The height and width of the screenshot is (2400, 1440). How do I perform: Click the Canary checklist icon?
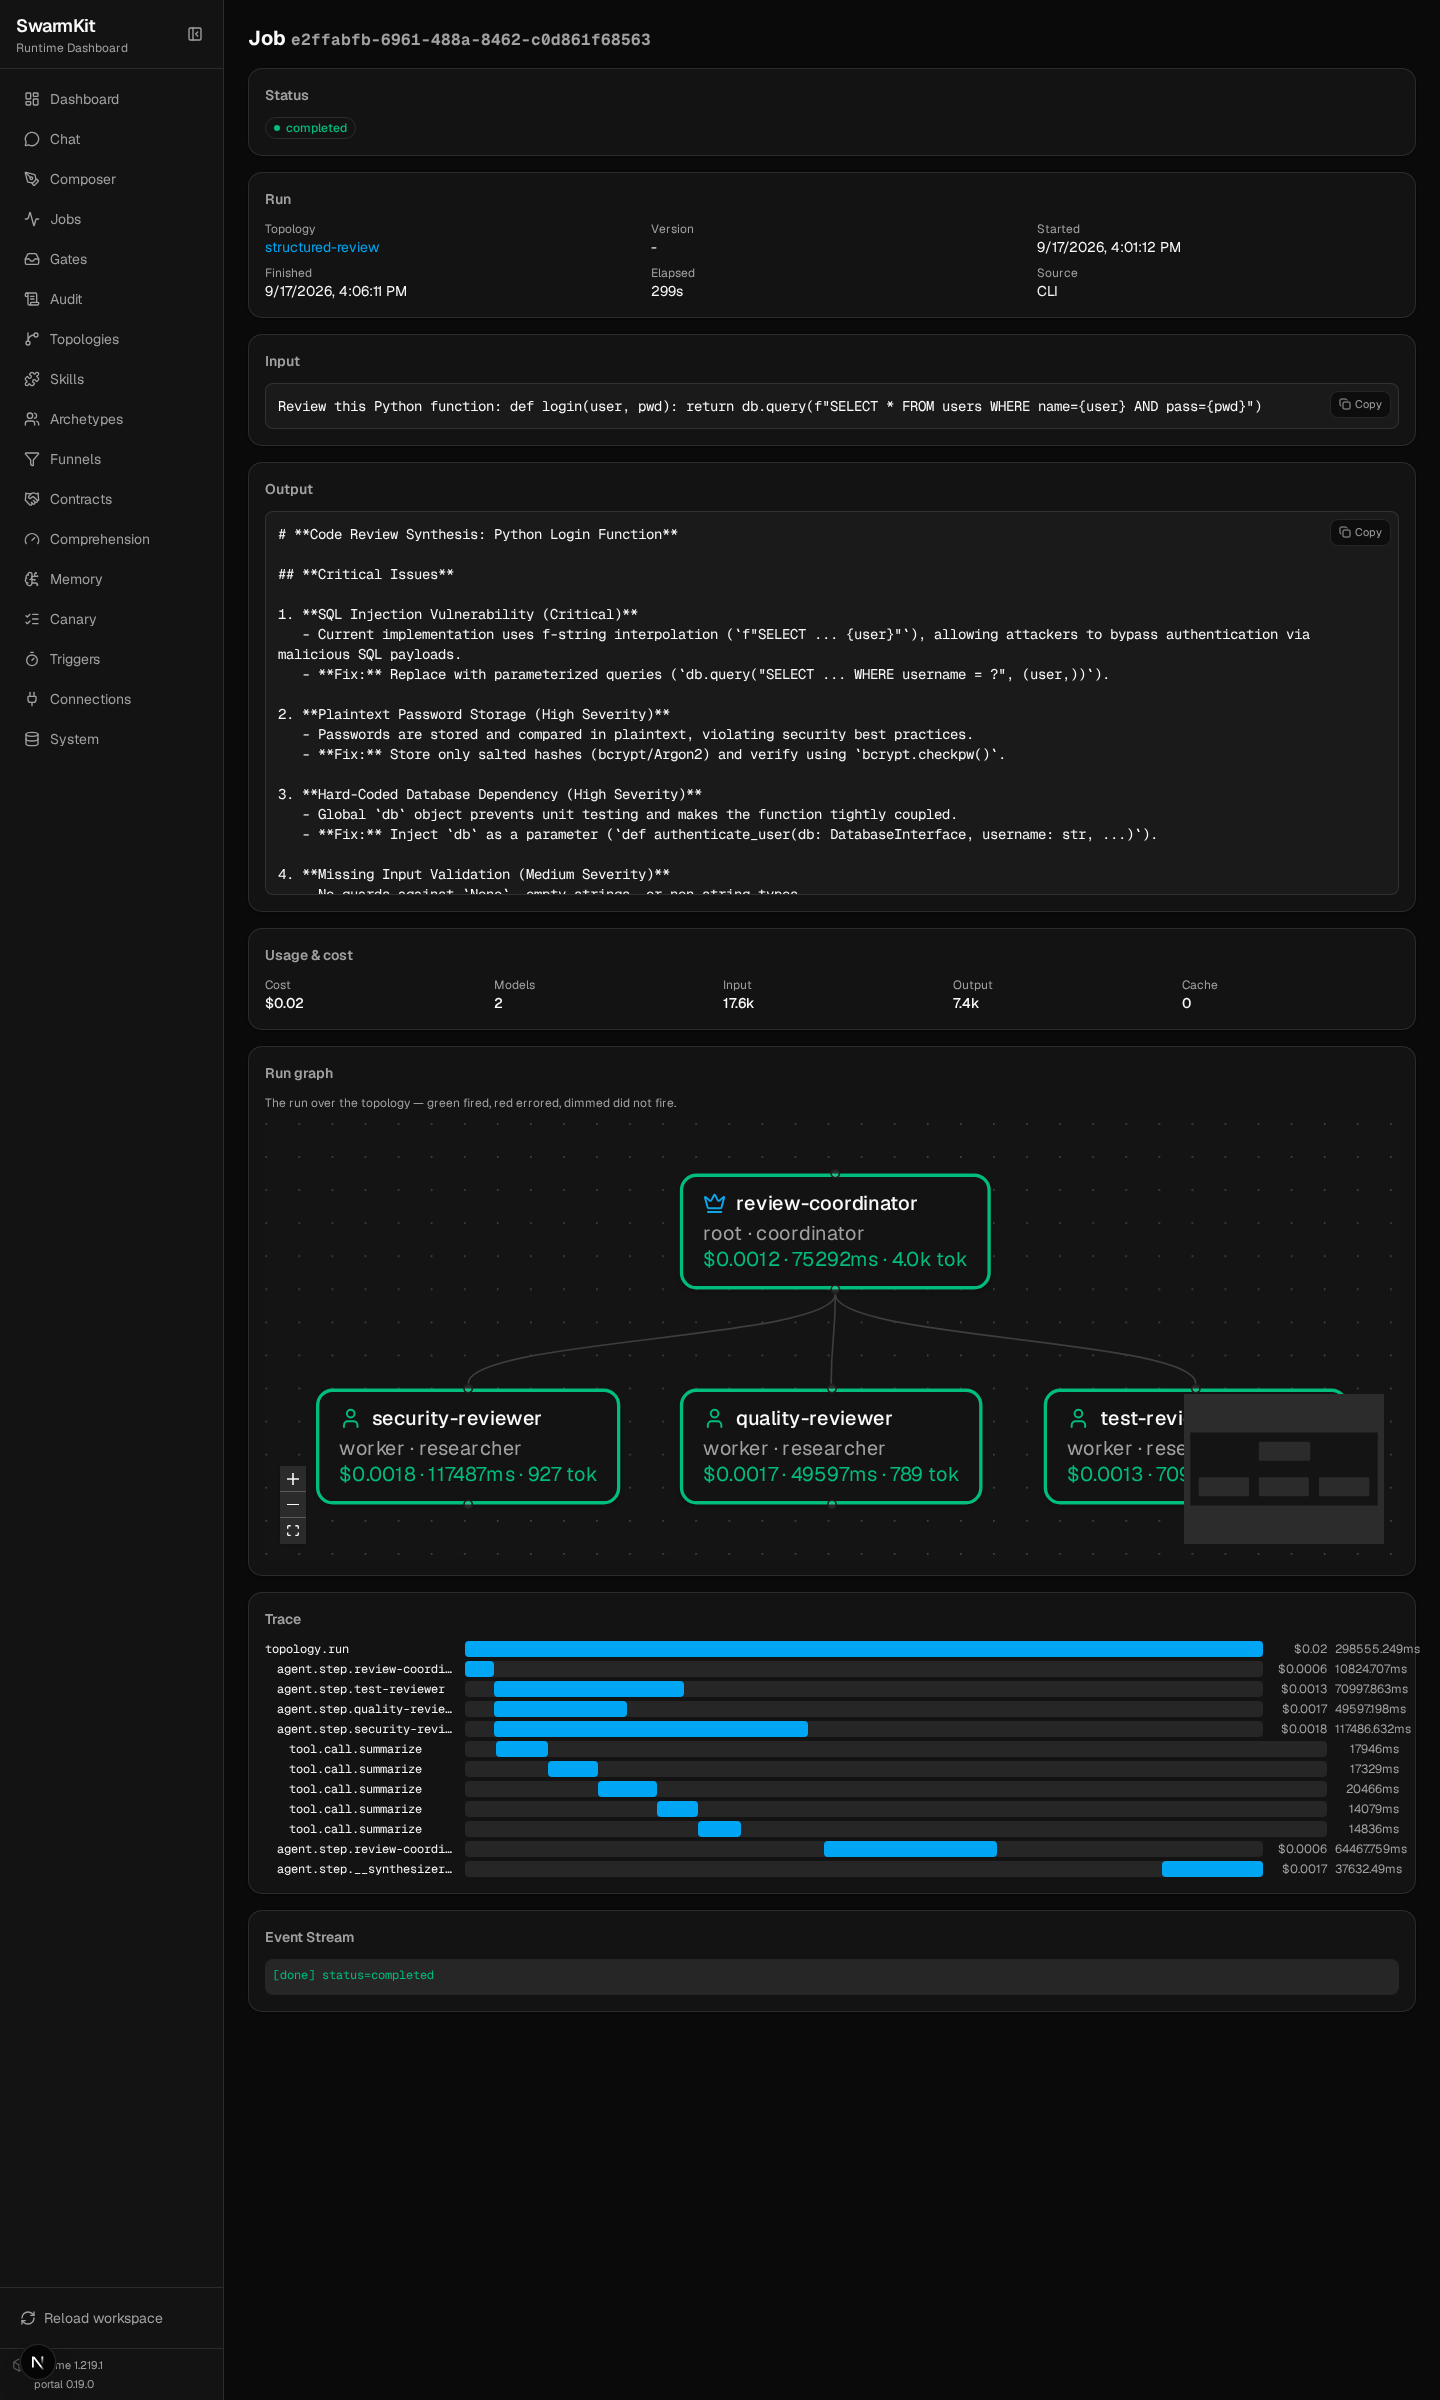[x=32, y=619]
